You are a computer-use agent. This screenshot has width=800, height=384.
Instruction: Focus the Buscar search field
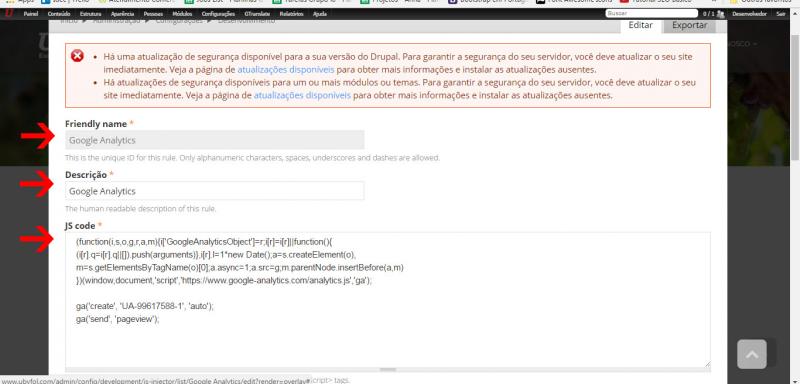coord(652,14)
